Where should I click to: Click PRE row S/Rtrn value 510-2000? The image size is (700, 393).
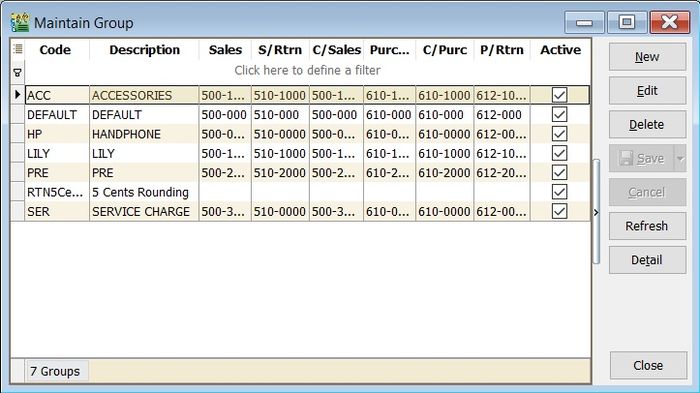tap(280, 172)
